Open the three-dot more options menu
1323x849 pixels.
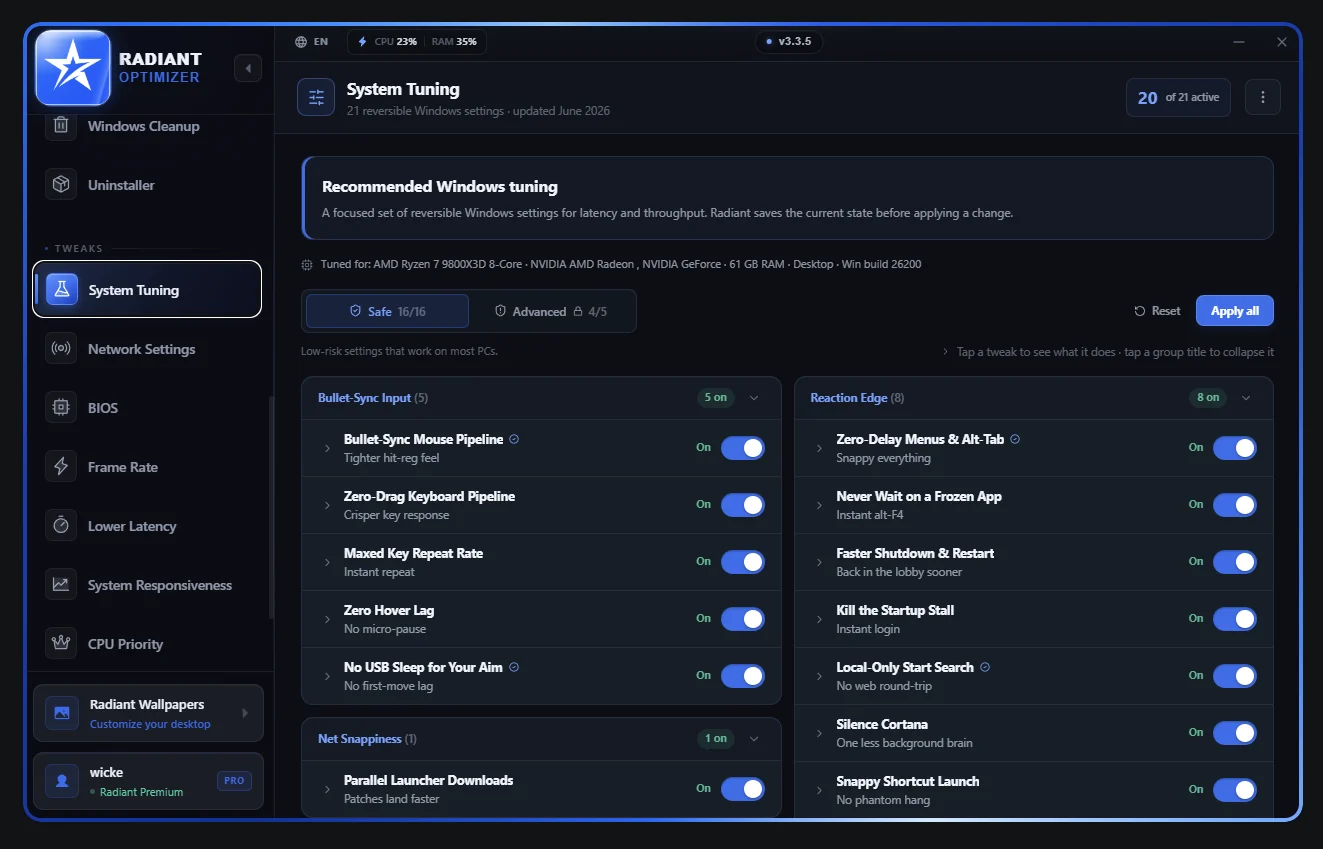click(x=1263, y=97)
